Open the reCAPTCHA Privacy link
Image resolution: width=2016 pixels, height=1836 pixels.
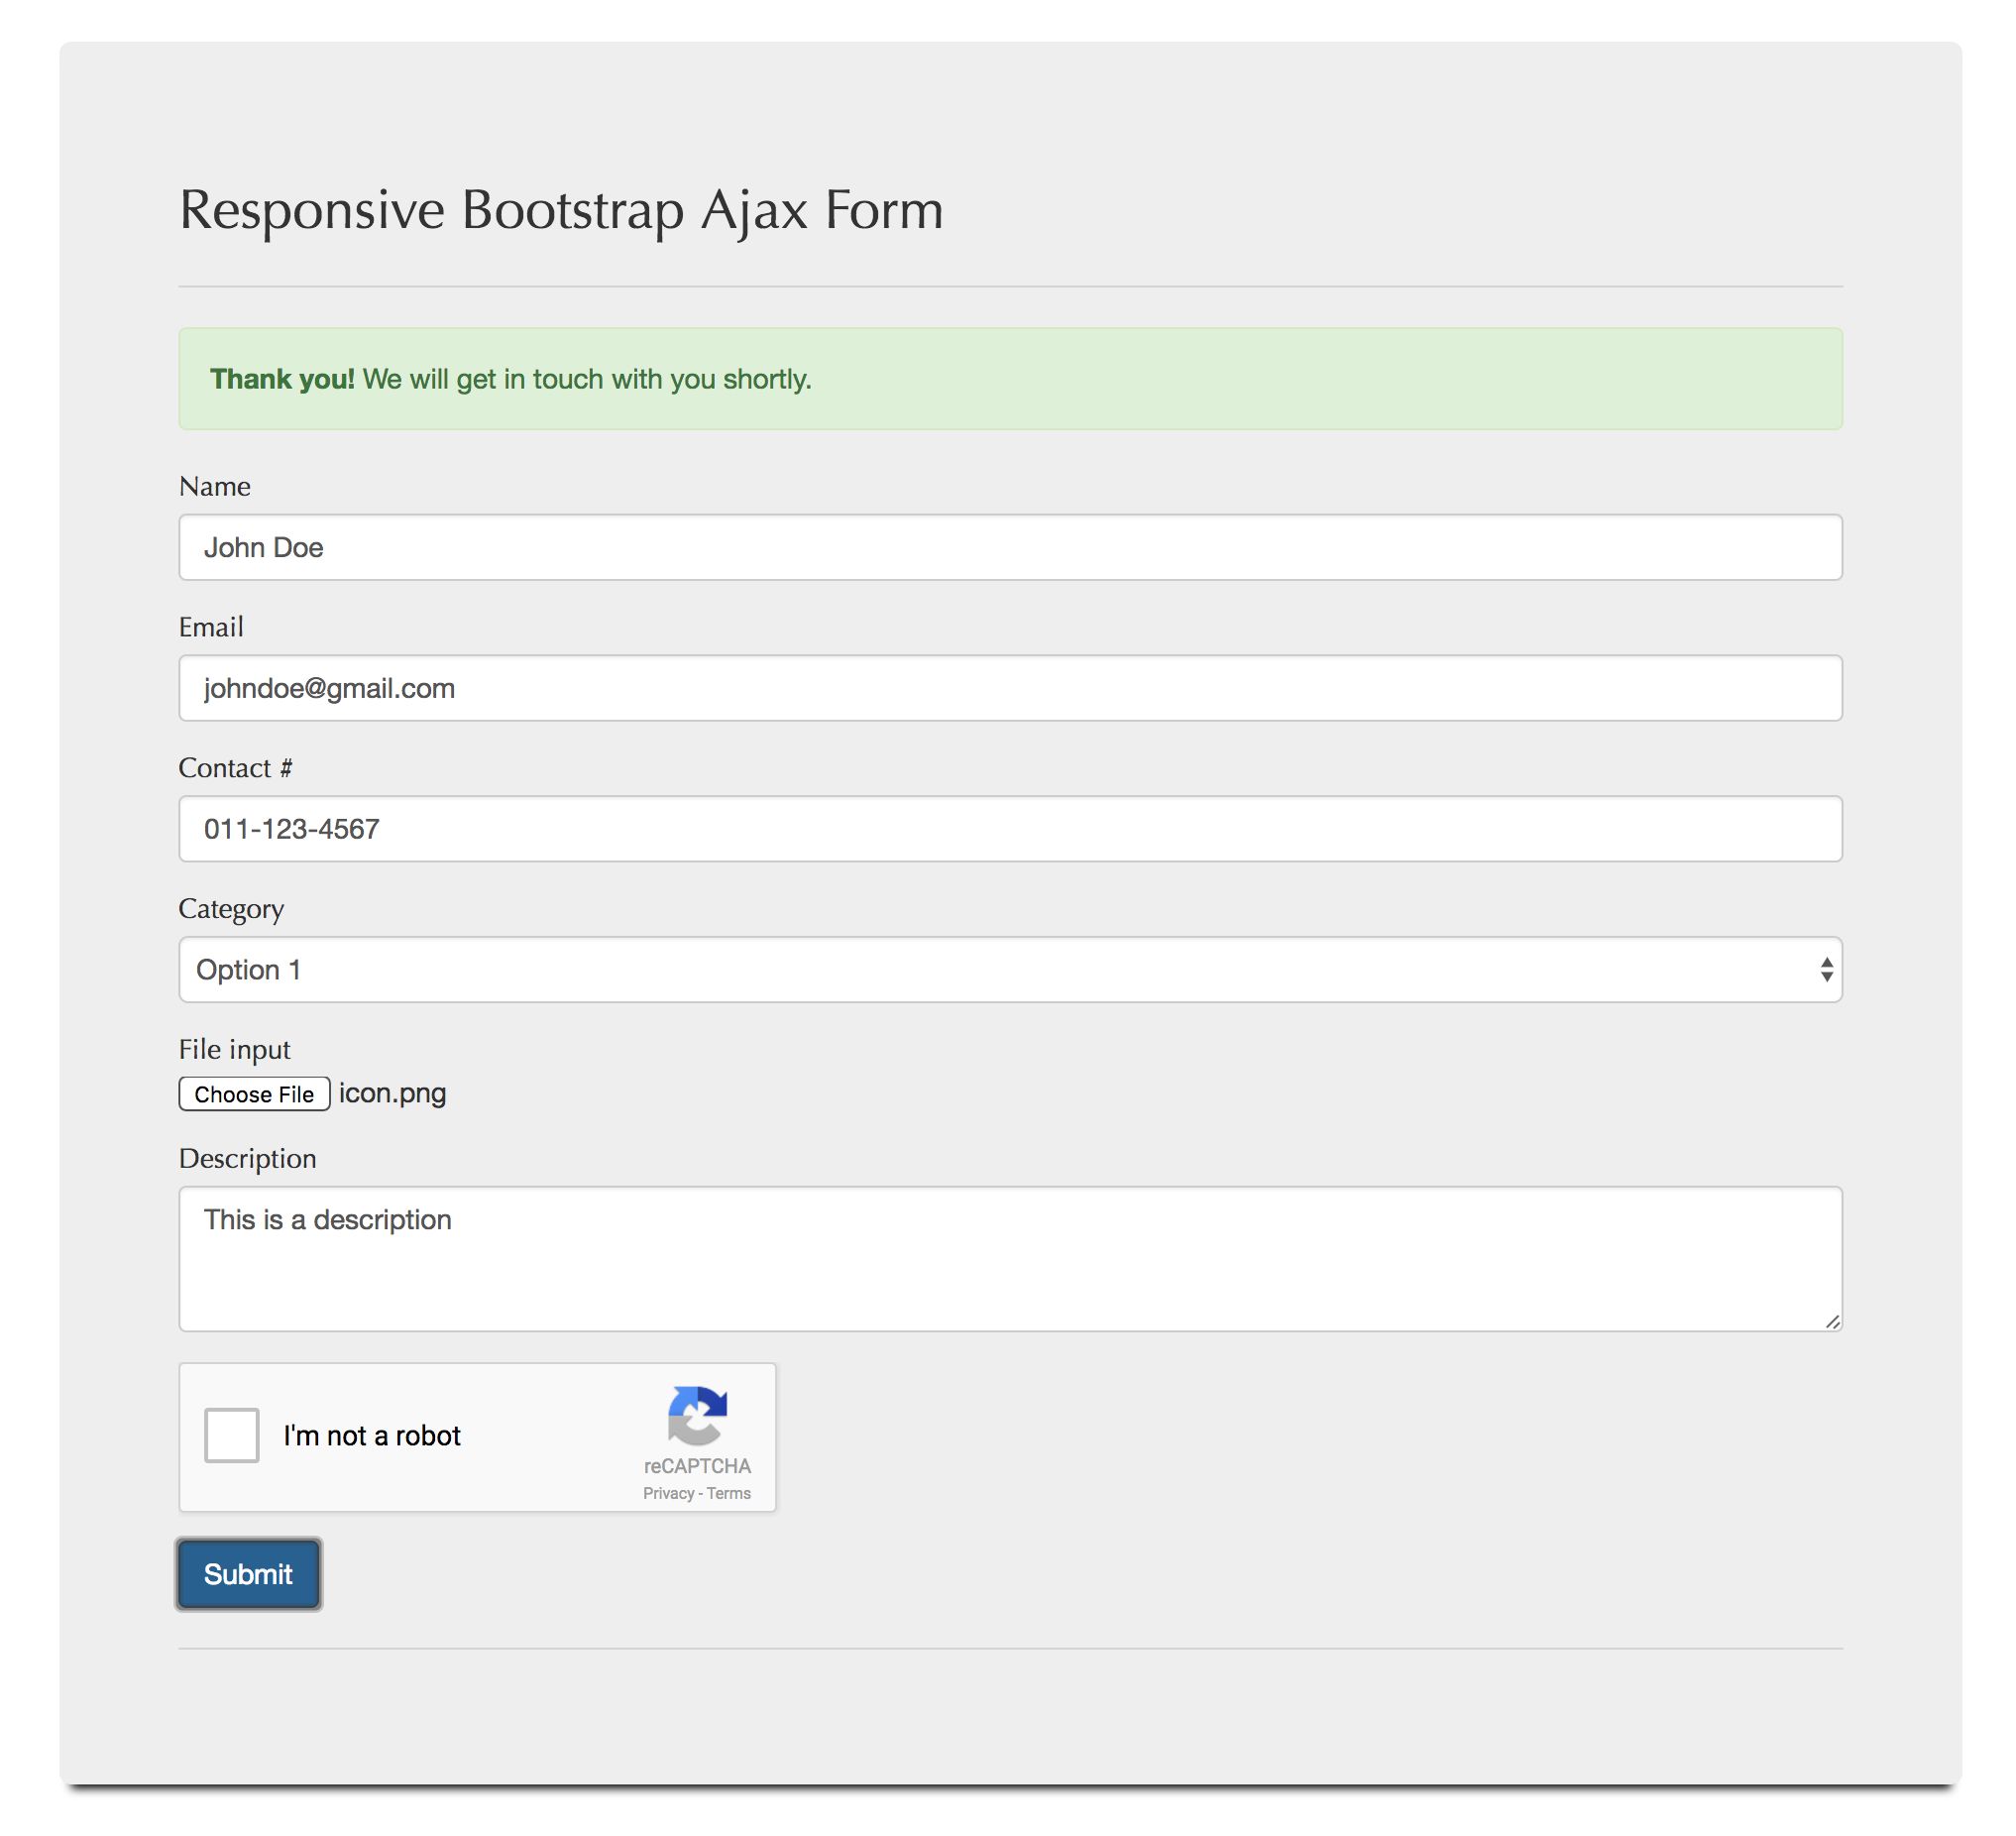pyautogui.click(x=668, y=1493)
